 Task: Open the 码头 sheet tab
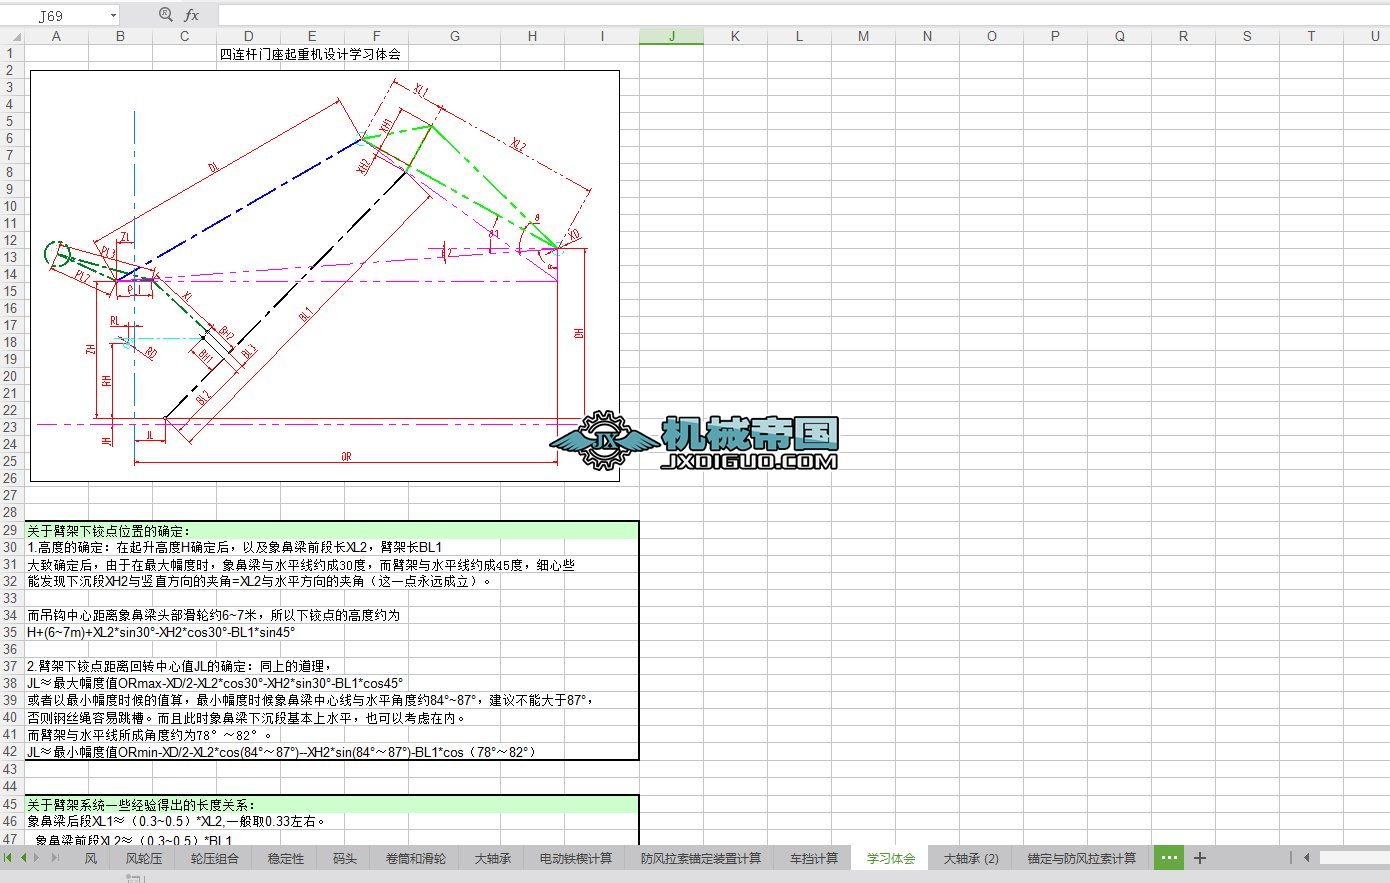tap(345, 858)
